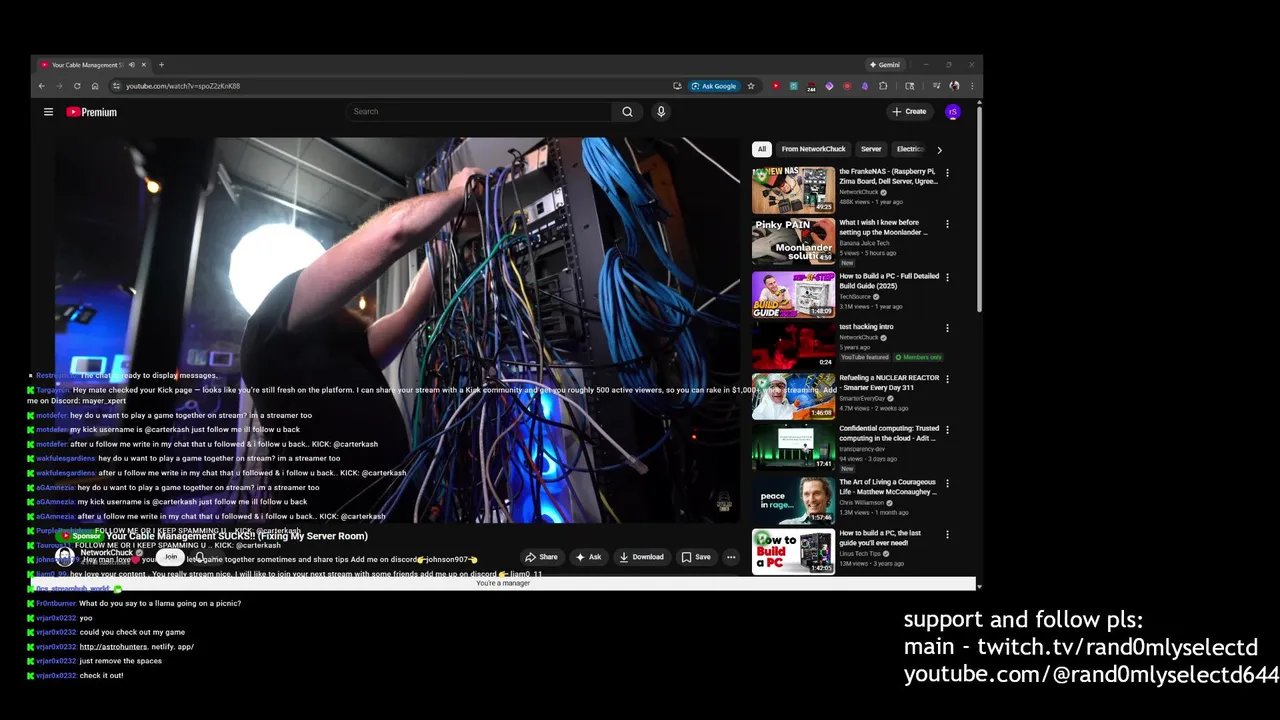Click the YouTube Premium logo
This screenshot has height=720, width=1280.
point(92,112)
